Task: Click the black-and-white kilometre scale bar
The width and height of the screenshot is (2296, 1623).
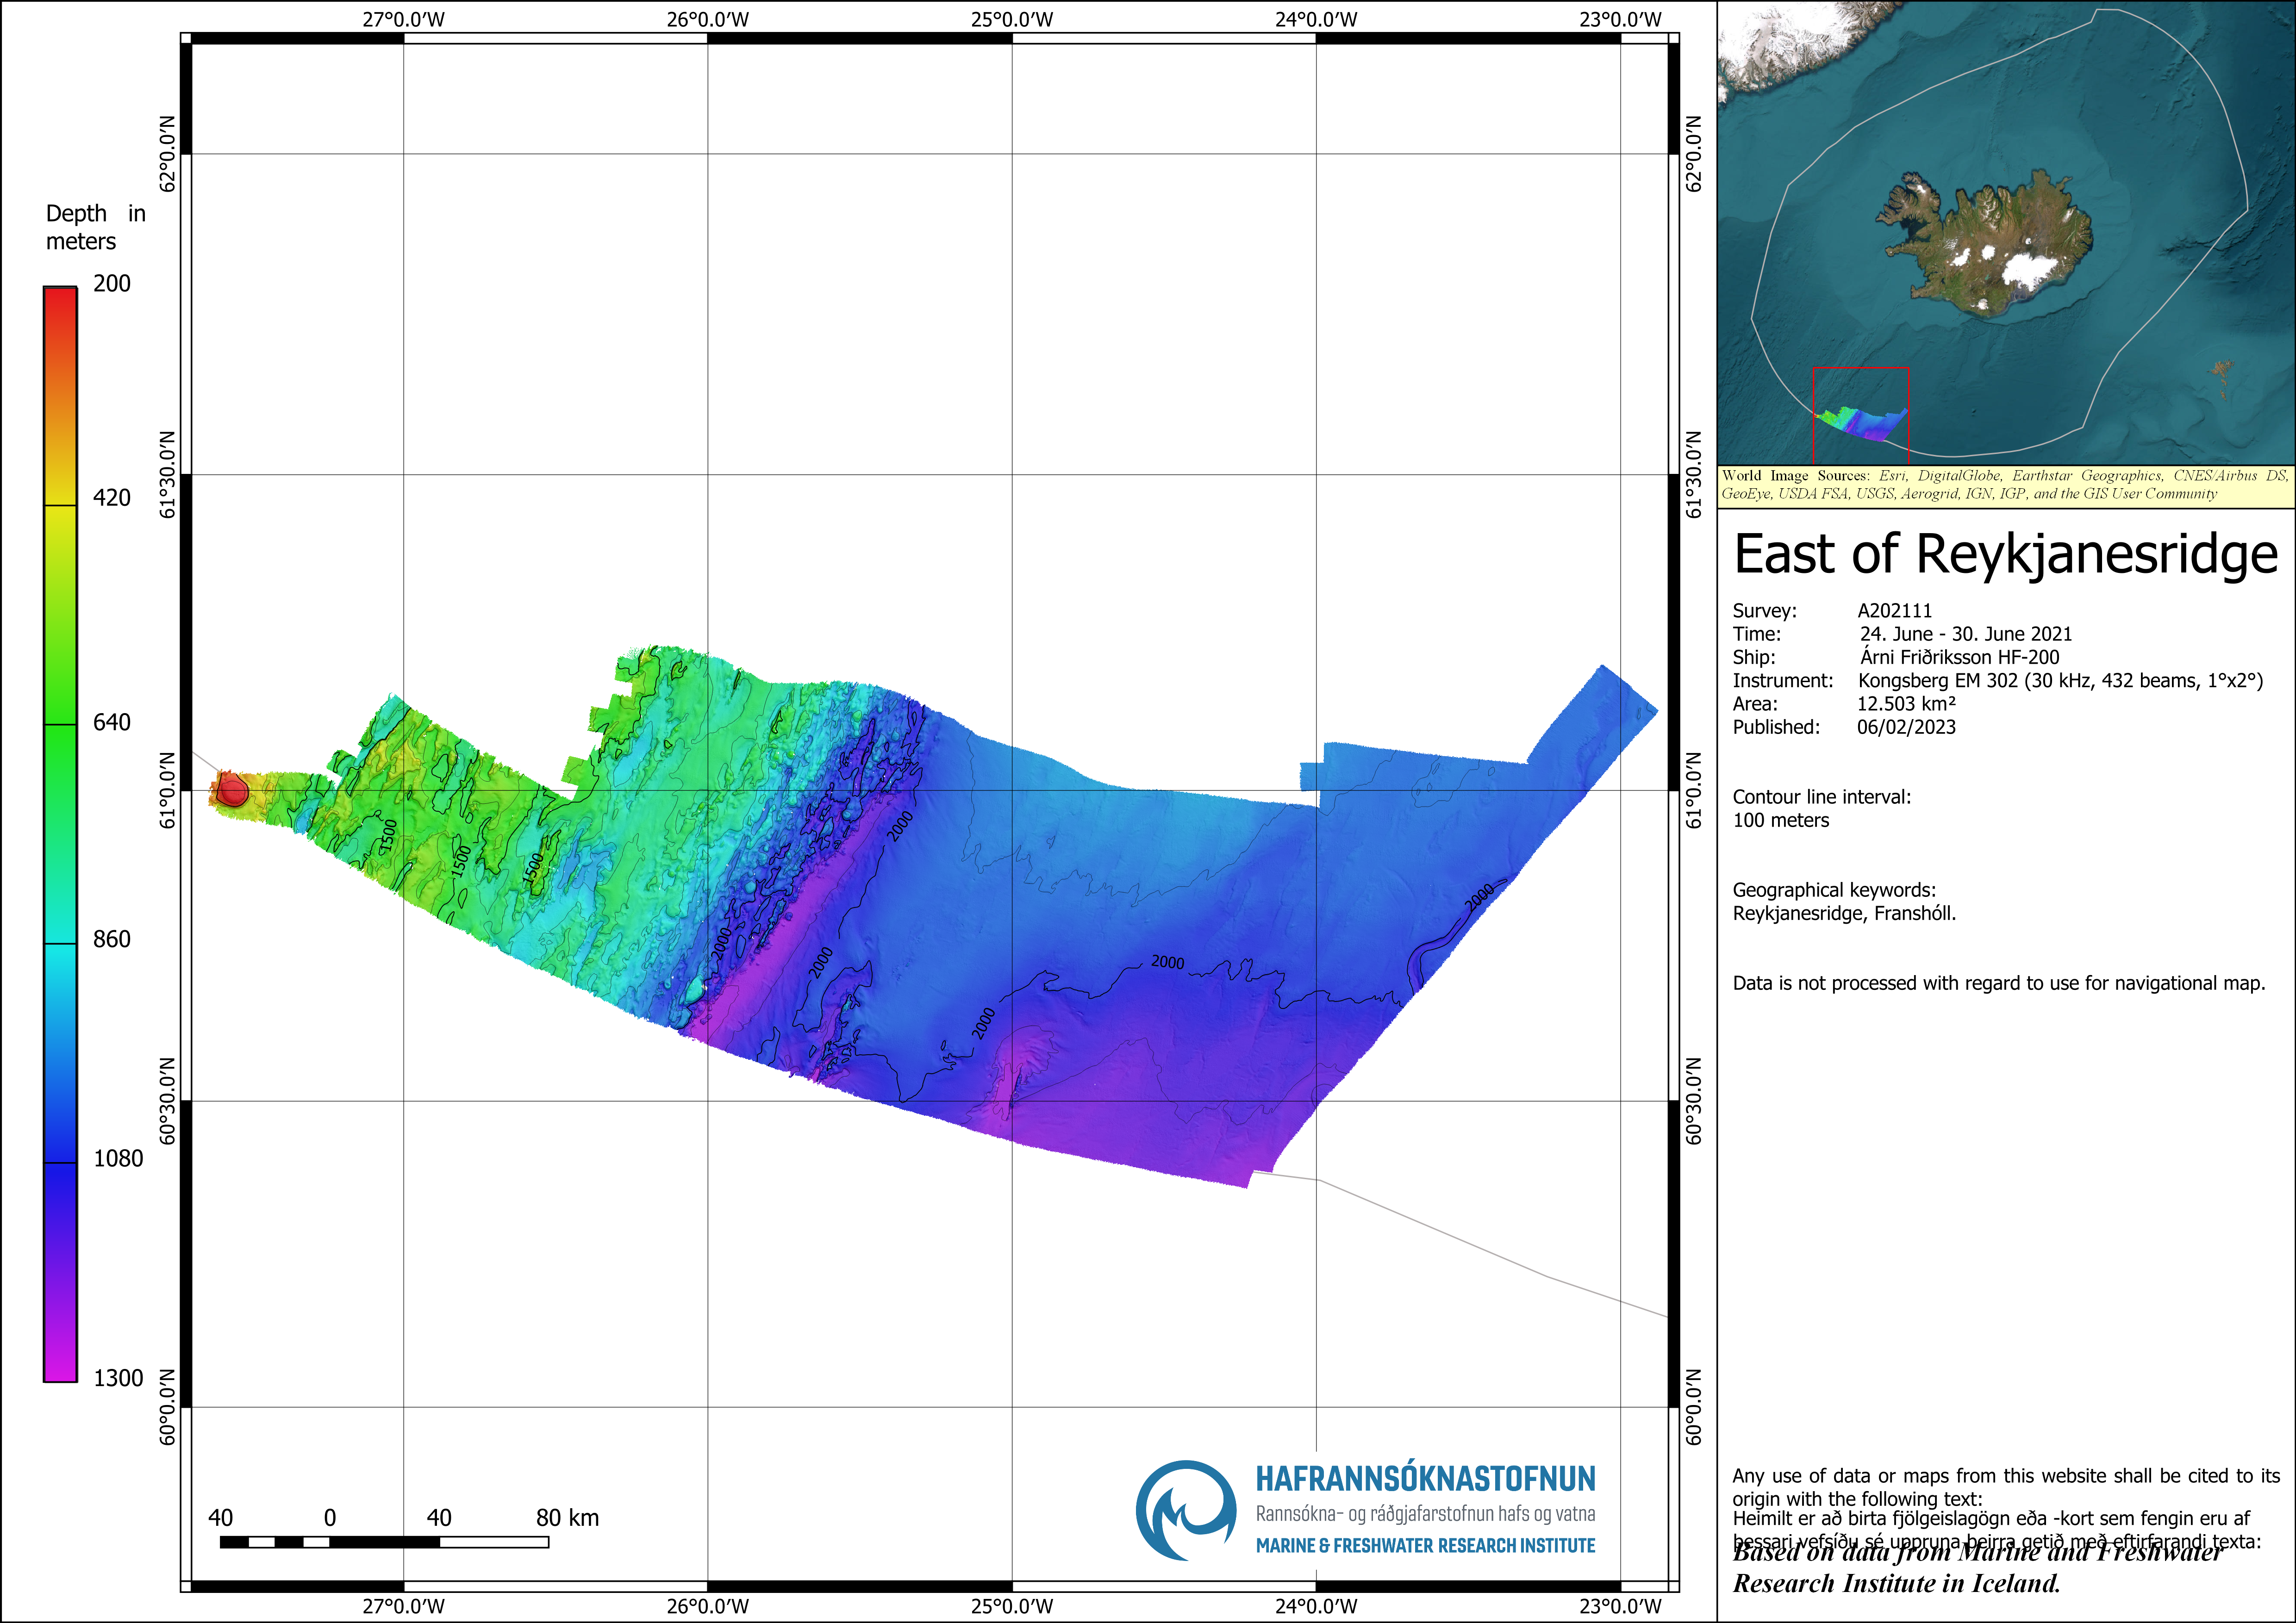Action: (384, 1542)
